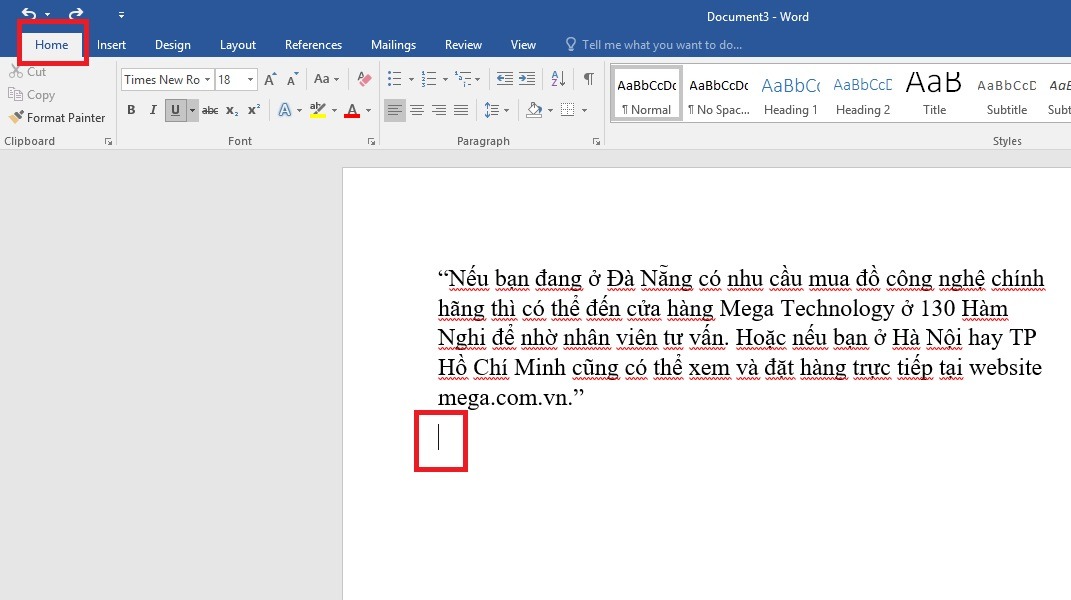1071x600 pixels.
Task: Open the Font dialog launcher
Action: tap(371, 141)
